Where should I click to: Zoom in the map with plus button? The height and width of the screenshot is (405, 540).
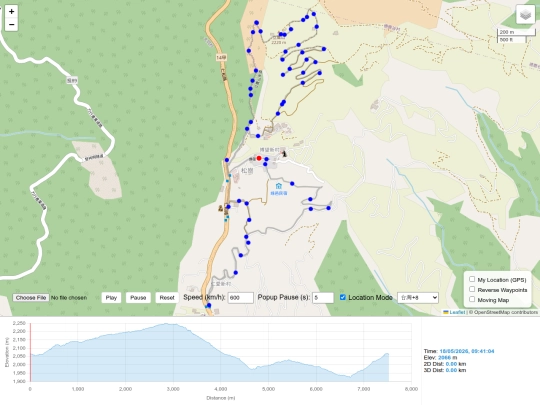point(11,11)
